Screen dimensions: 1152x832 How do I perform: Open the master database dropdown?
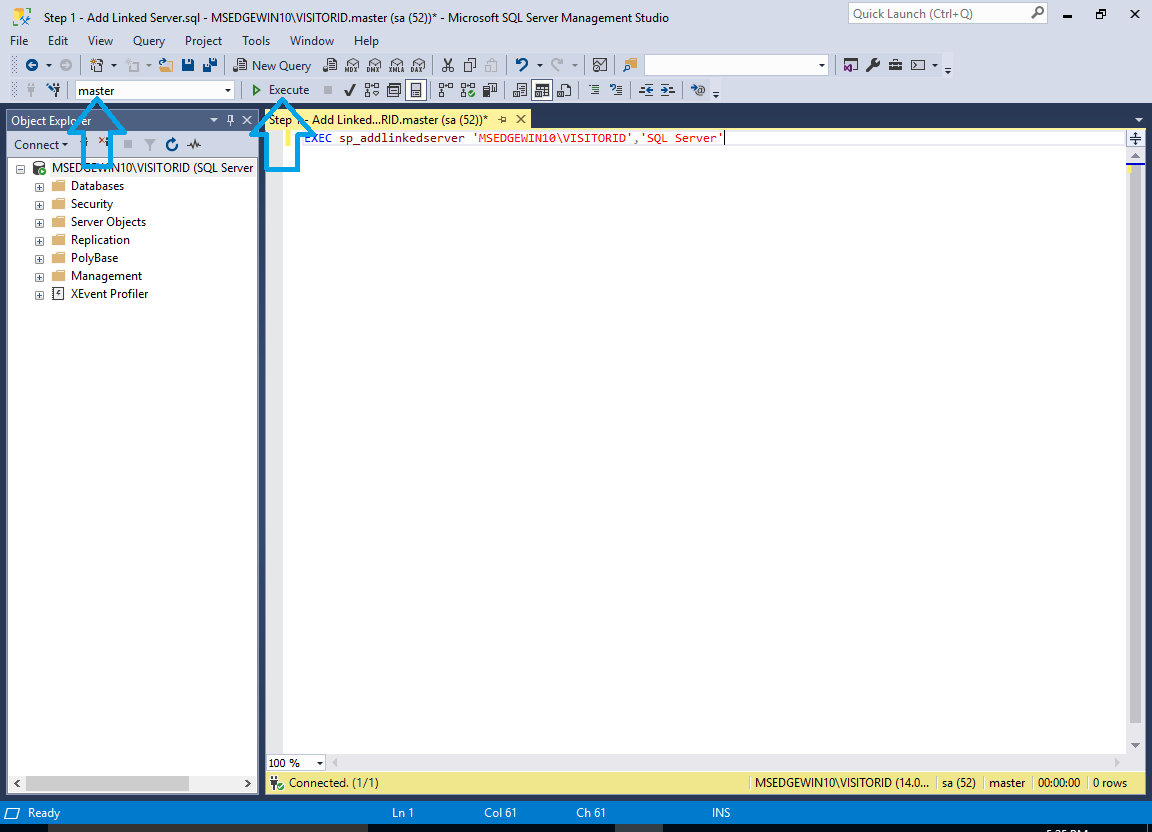[228, 90]
